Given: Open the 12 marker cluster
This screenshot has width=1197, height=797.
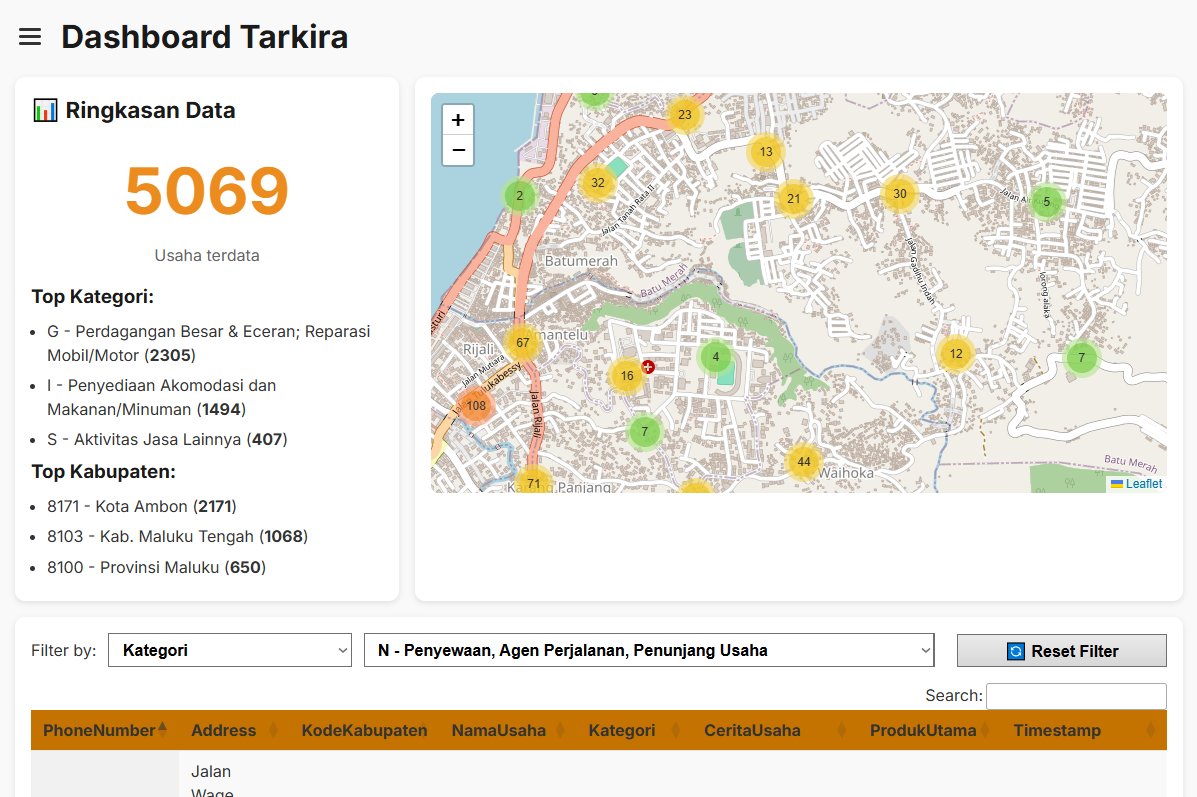Looking at the screenshot, I should click(956, 354).
